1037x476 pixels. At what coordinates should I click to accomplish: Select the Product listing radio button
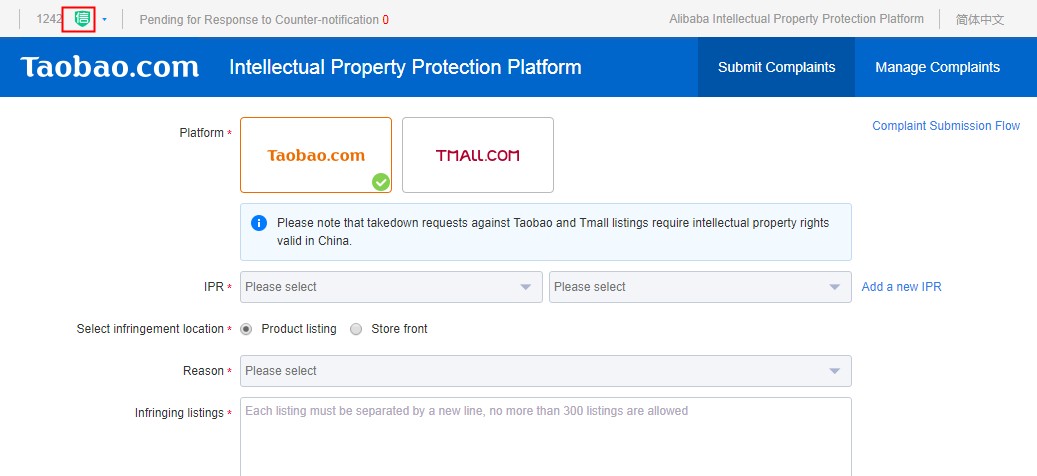[x=246, y=329]
